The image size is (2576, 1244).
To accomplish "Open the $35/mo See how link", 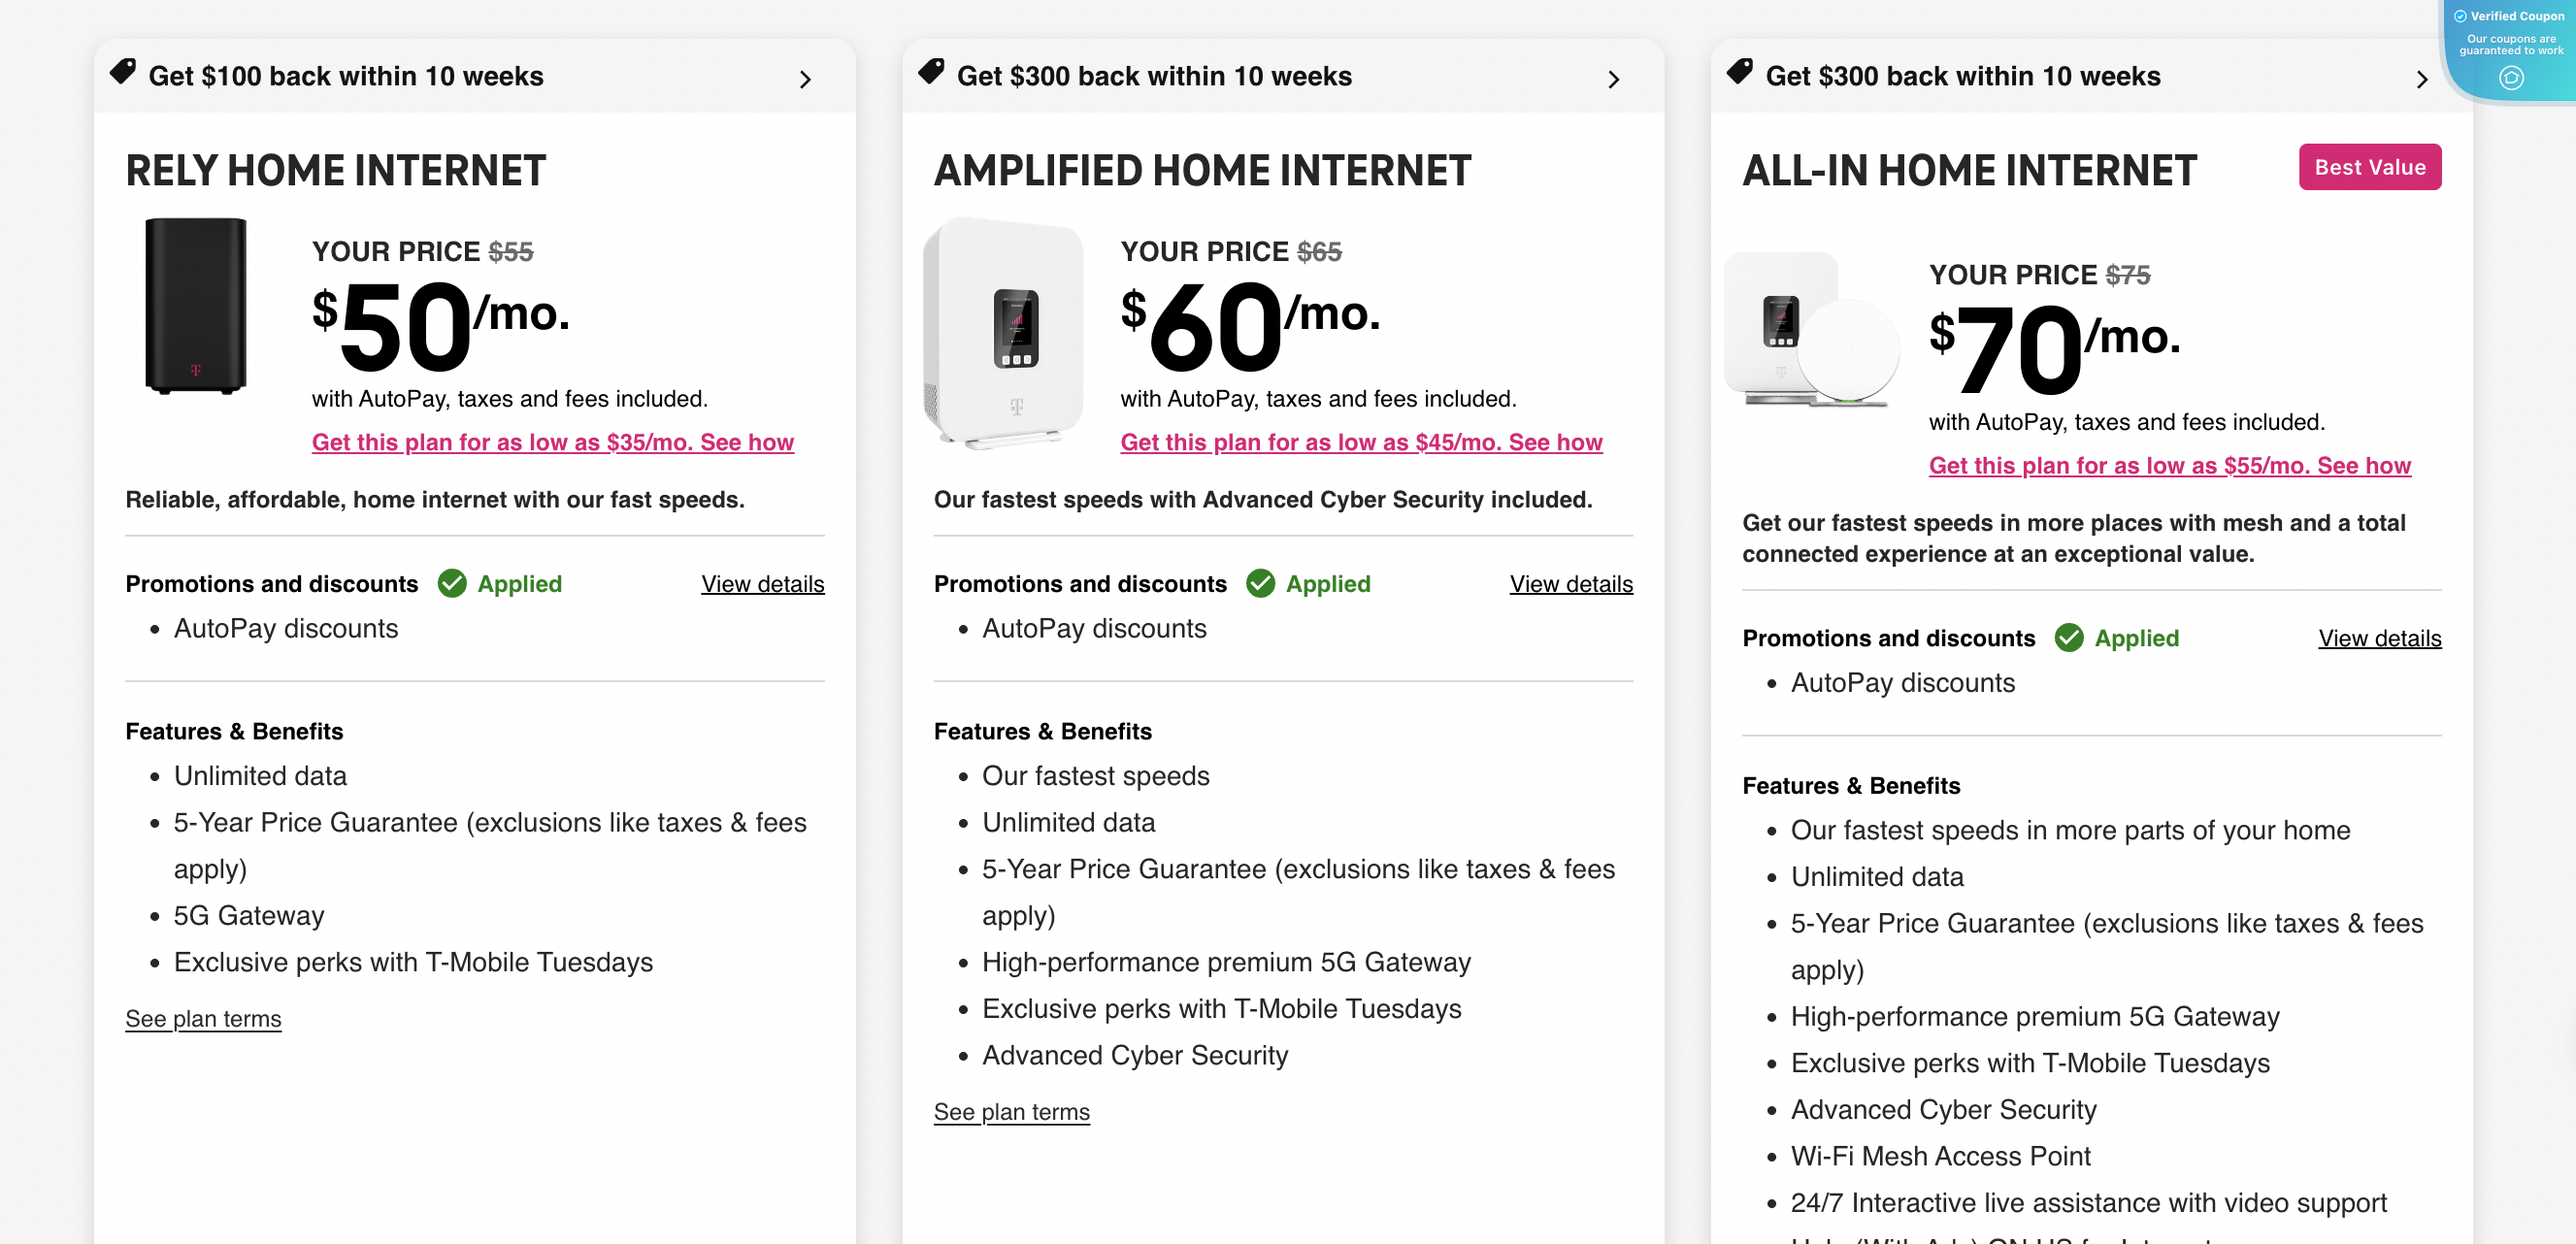I will coord(552,442).
